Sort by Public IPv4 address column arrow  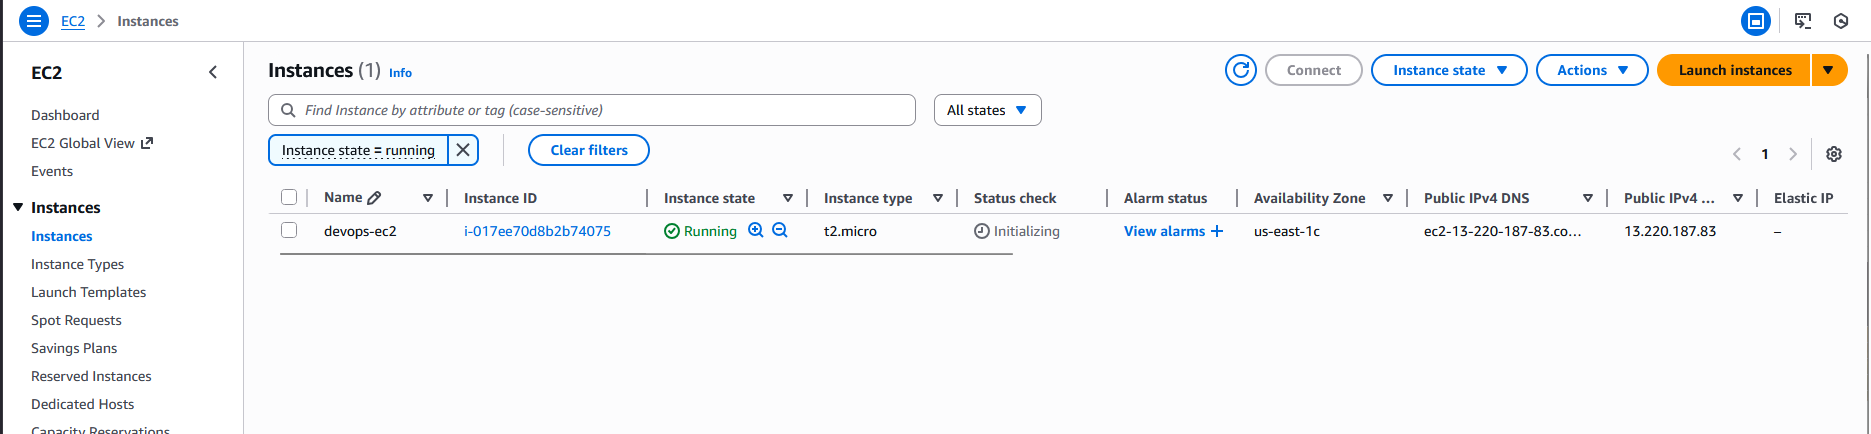pos(1738,198)
